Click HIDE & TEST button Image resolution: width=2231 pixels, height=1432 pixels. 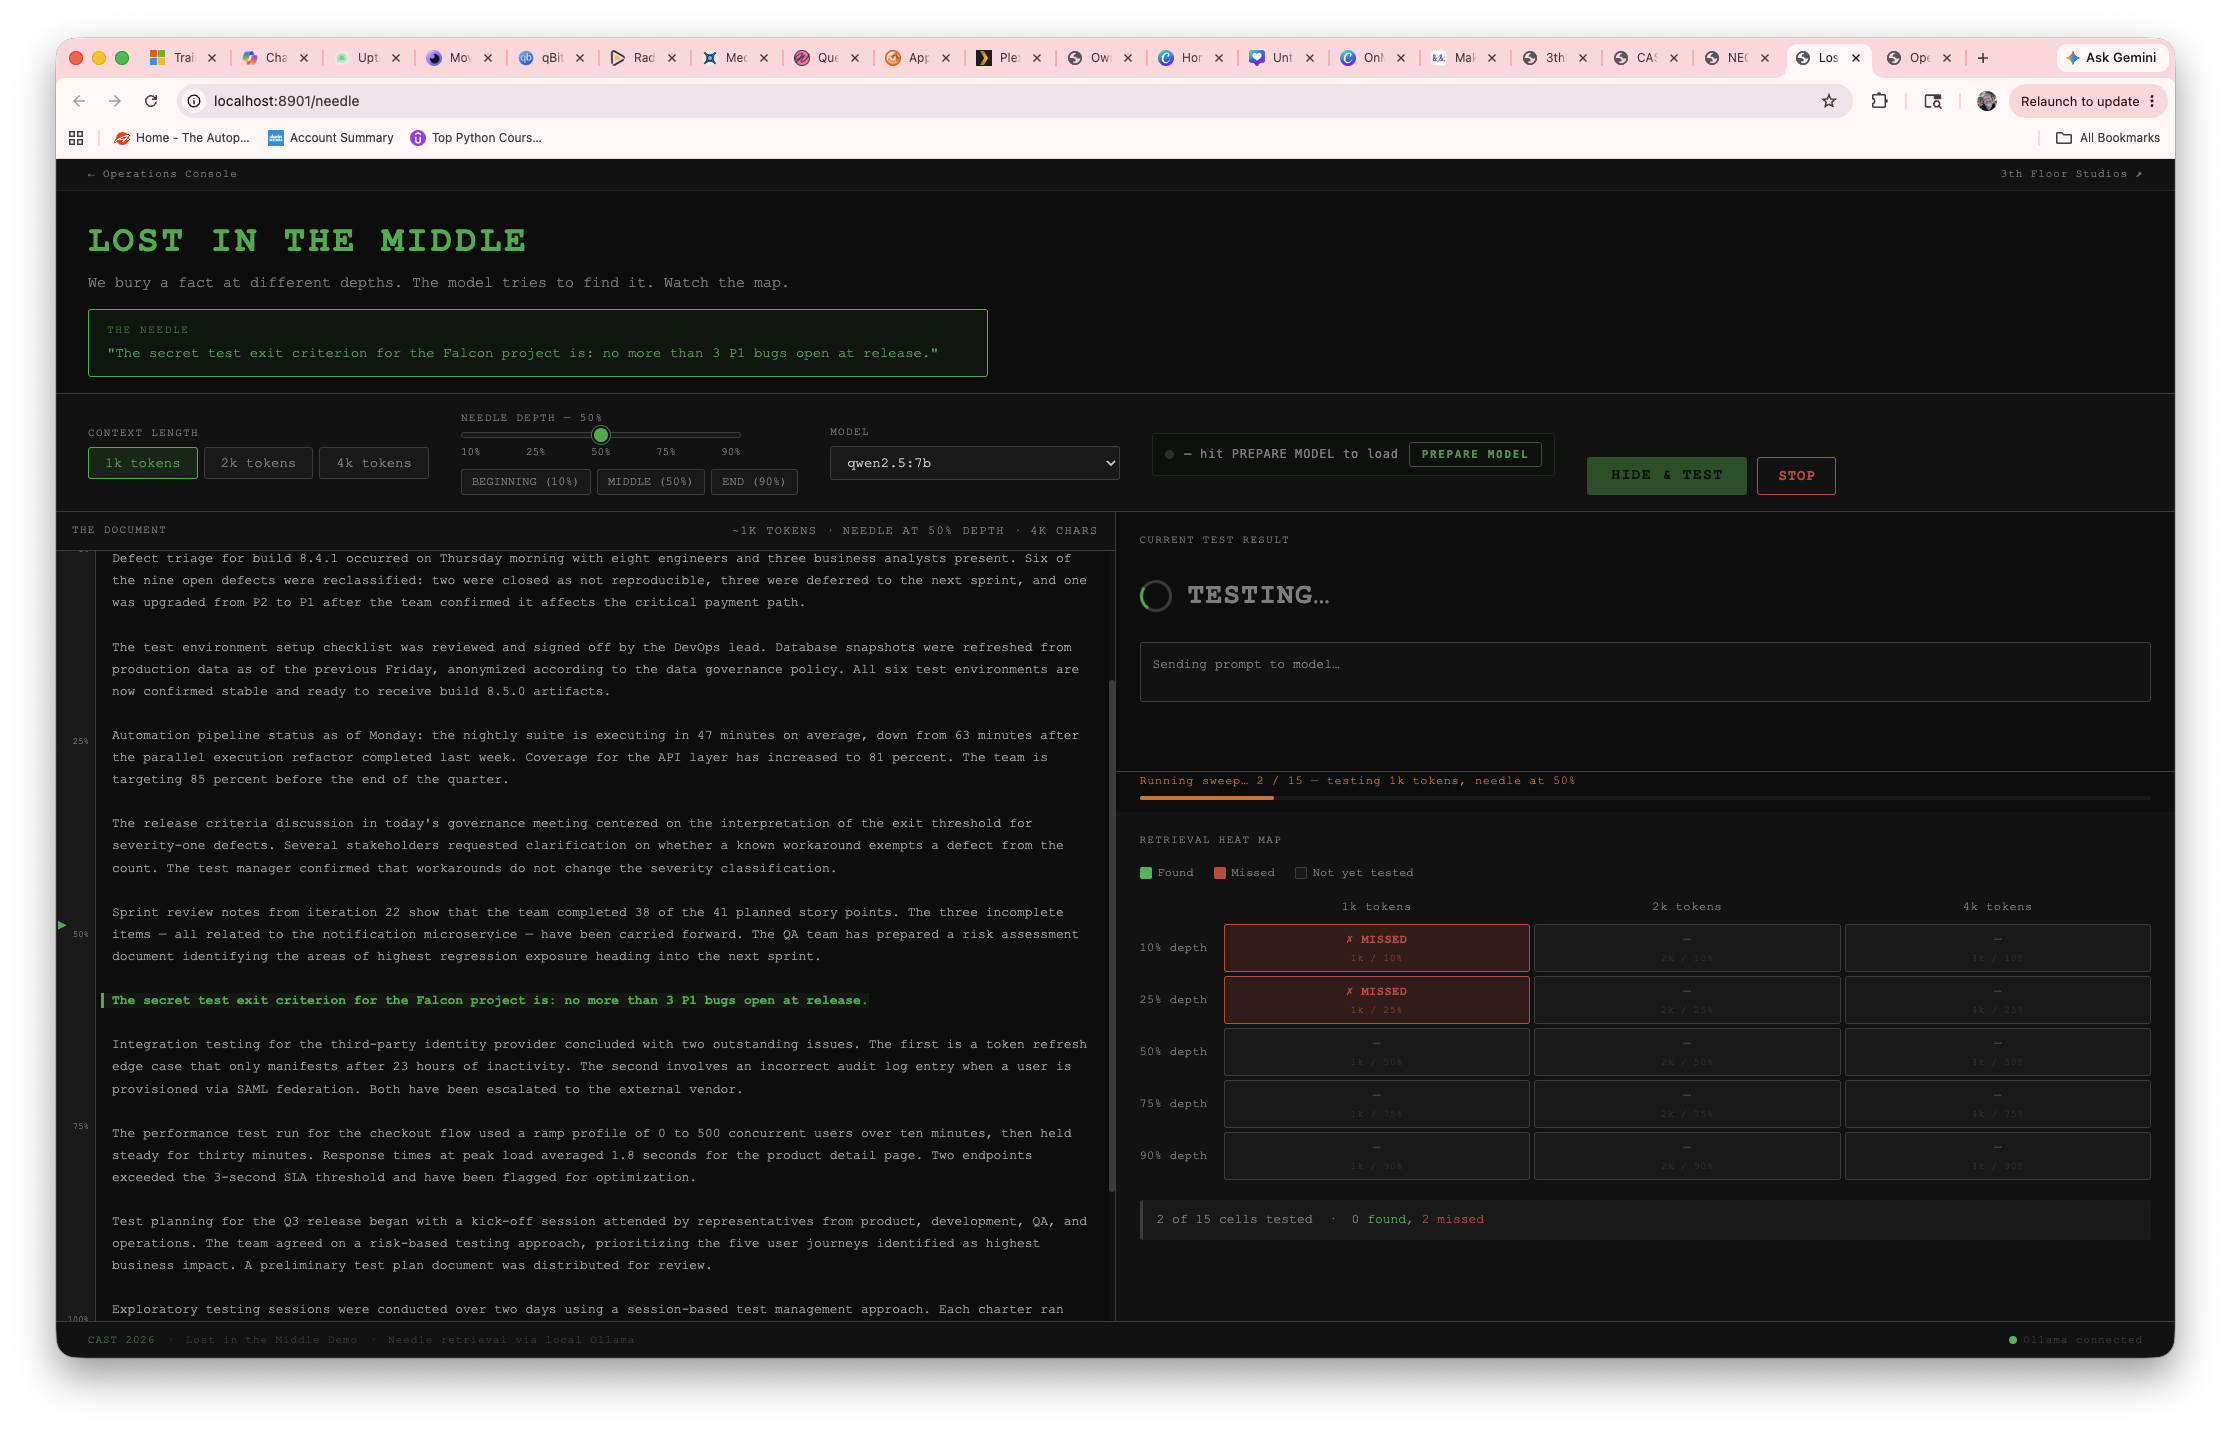click(1666, 476)
